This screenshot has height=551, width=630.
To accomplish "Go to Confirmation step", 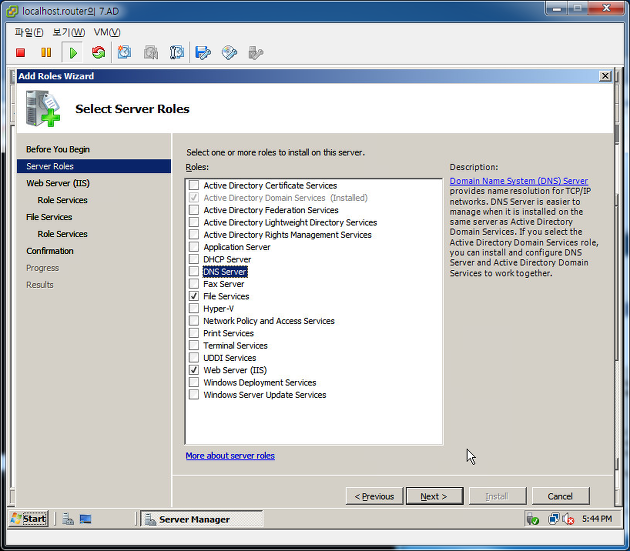I will [50, 251].
